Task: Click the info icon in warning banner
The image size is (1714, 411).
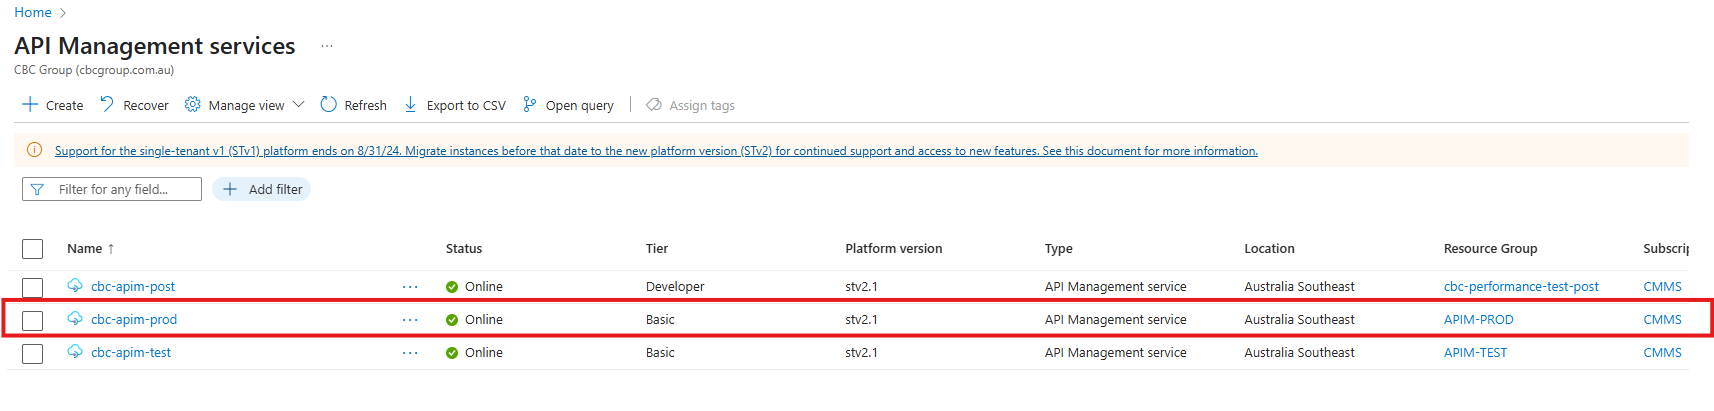Action: click(34, 150)
